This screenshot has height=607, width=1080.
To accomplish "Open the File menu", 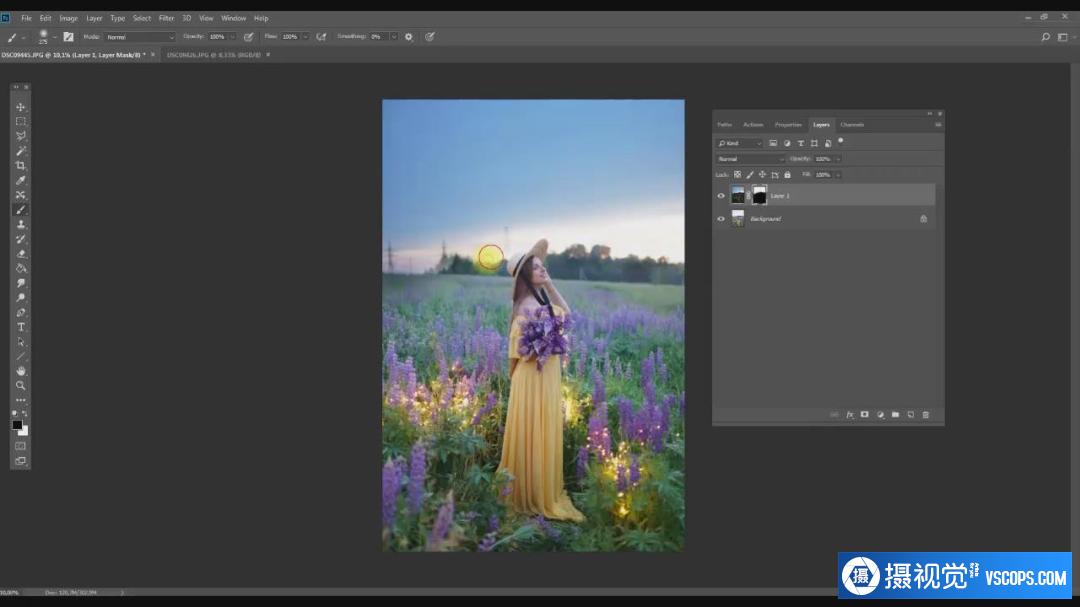I will tap(26, 19).
